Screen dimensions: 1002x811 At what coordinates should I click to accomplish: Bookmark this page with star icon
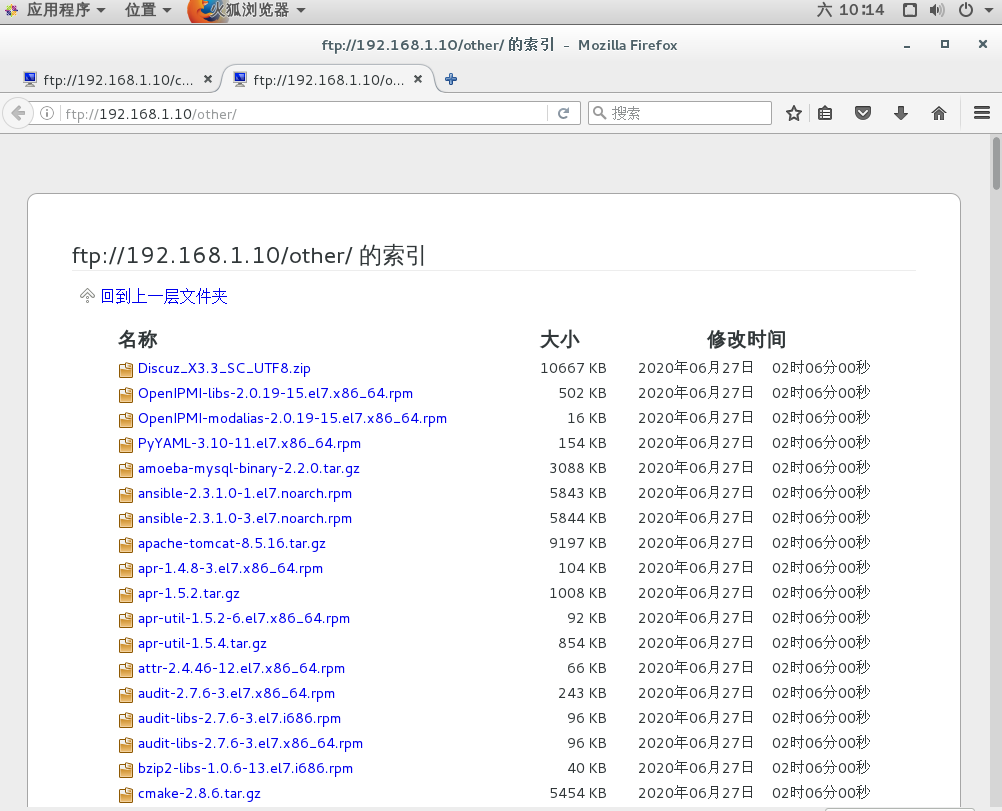click(794, 114)
